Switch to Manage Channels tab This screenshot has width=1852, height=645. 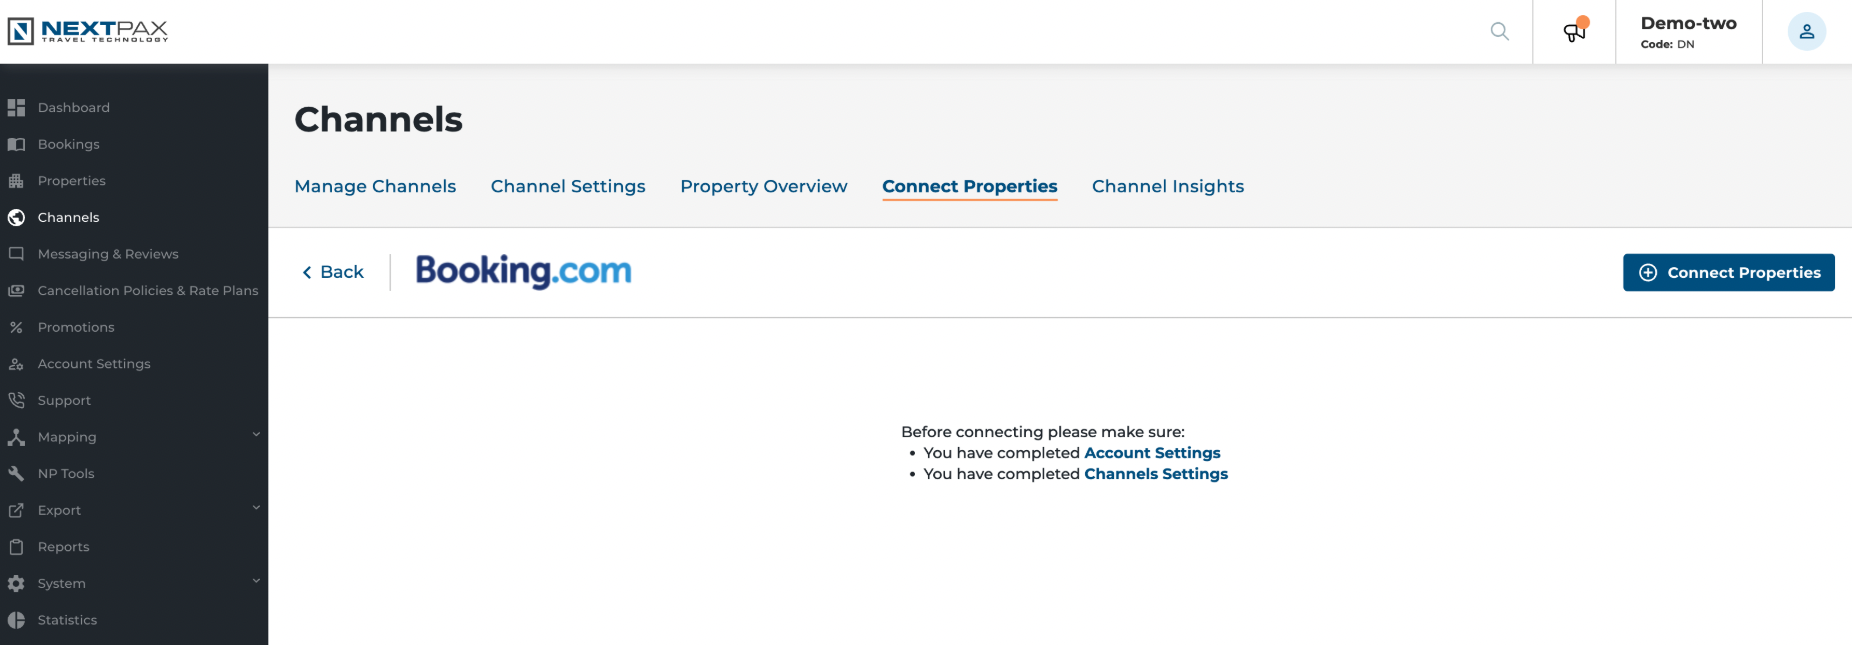pos(375,186)
